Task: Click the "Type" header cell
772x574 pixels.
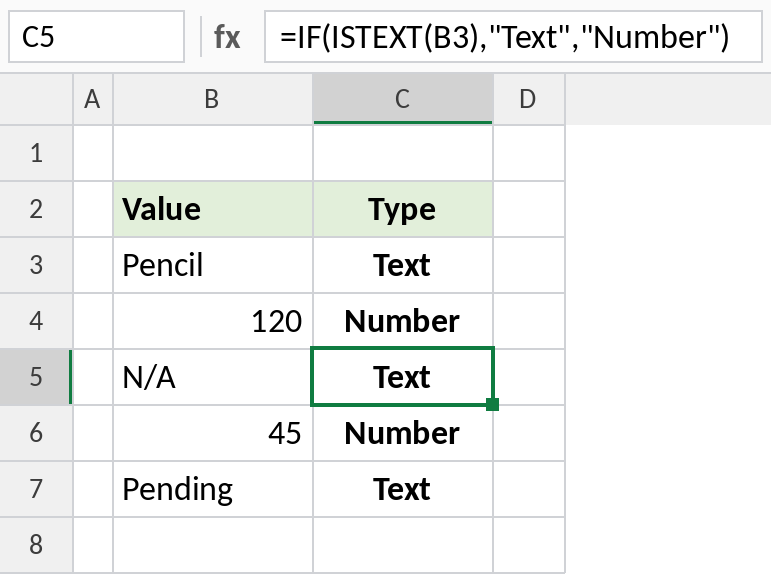Action: [x=403, y=209]
